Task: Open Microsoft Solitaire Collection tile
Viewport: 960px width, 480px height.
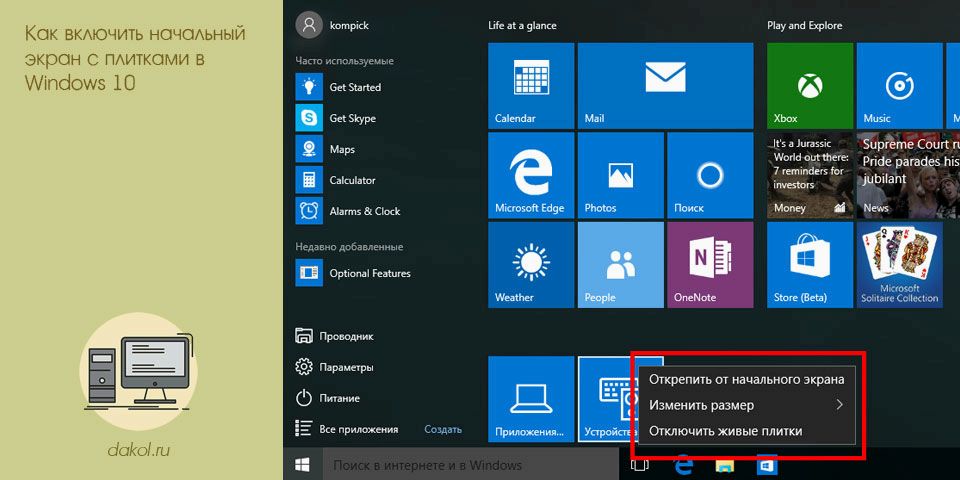Action: point(899,264)
